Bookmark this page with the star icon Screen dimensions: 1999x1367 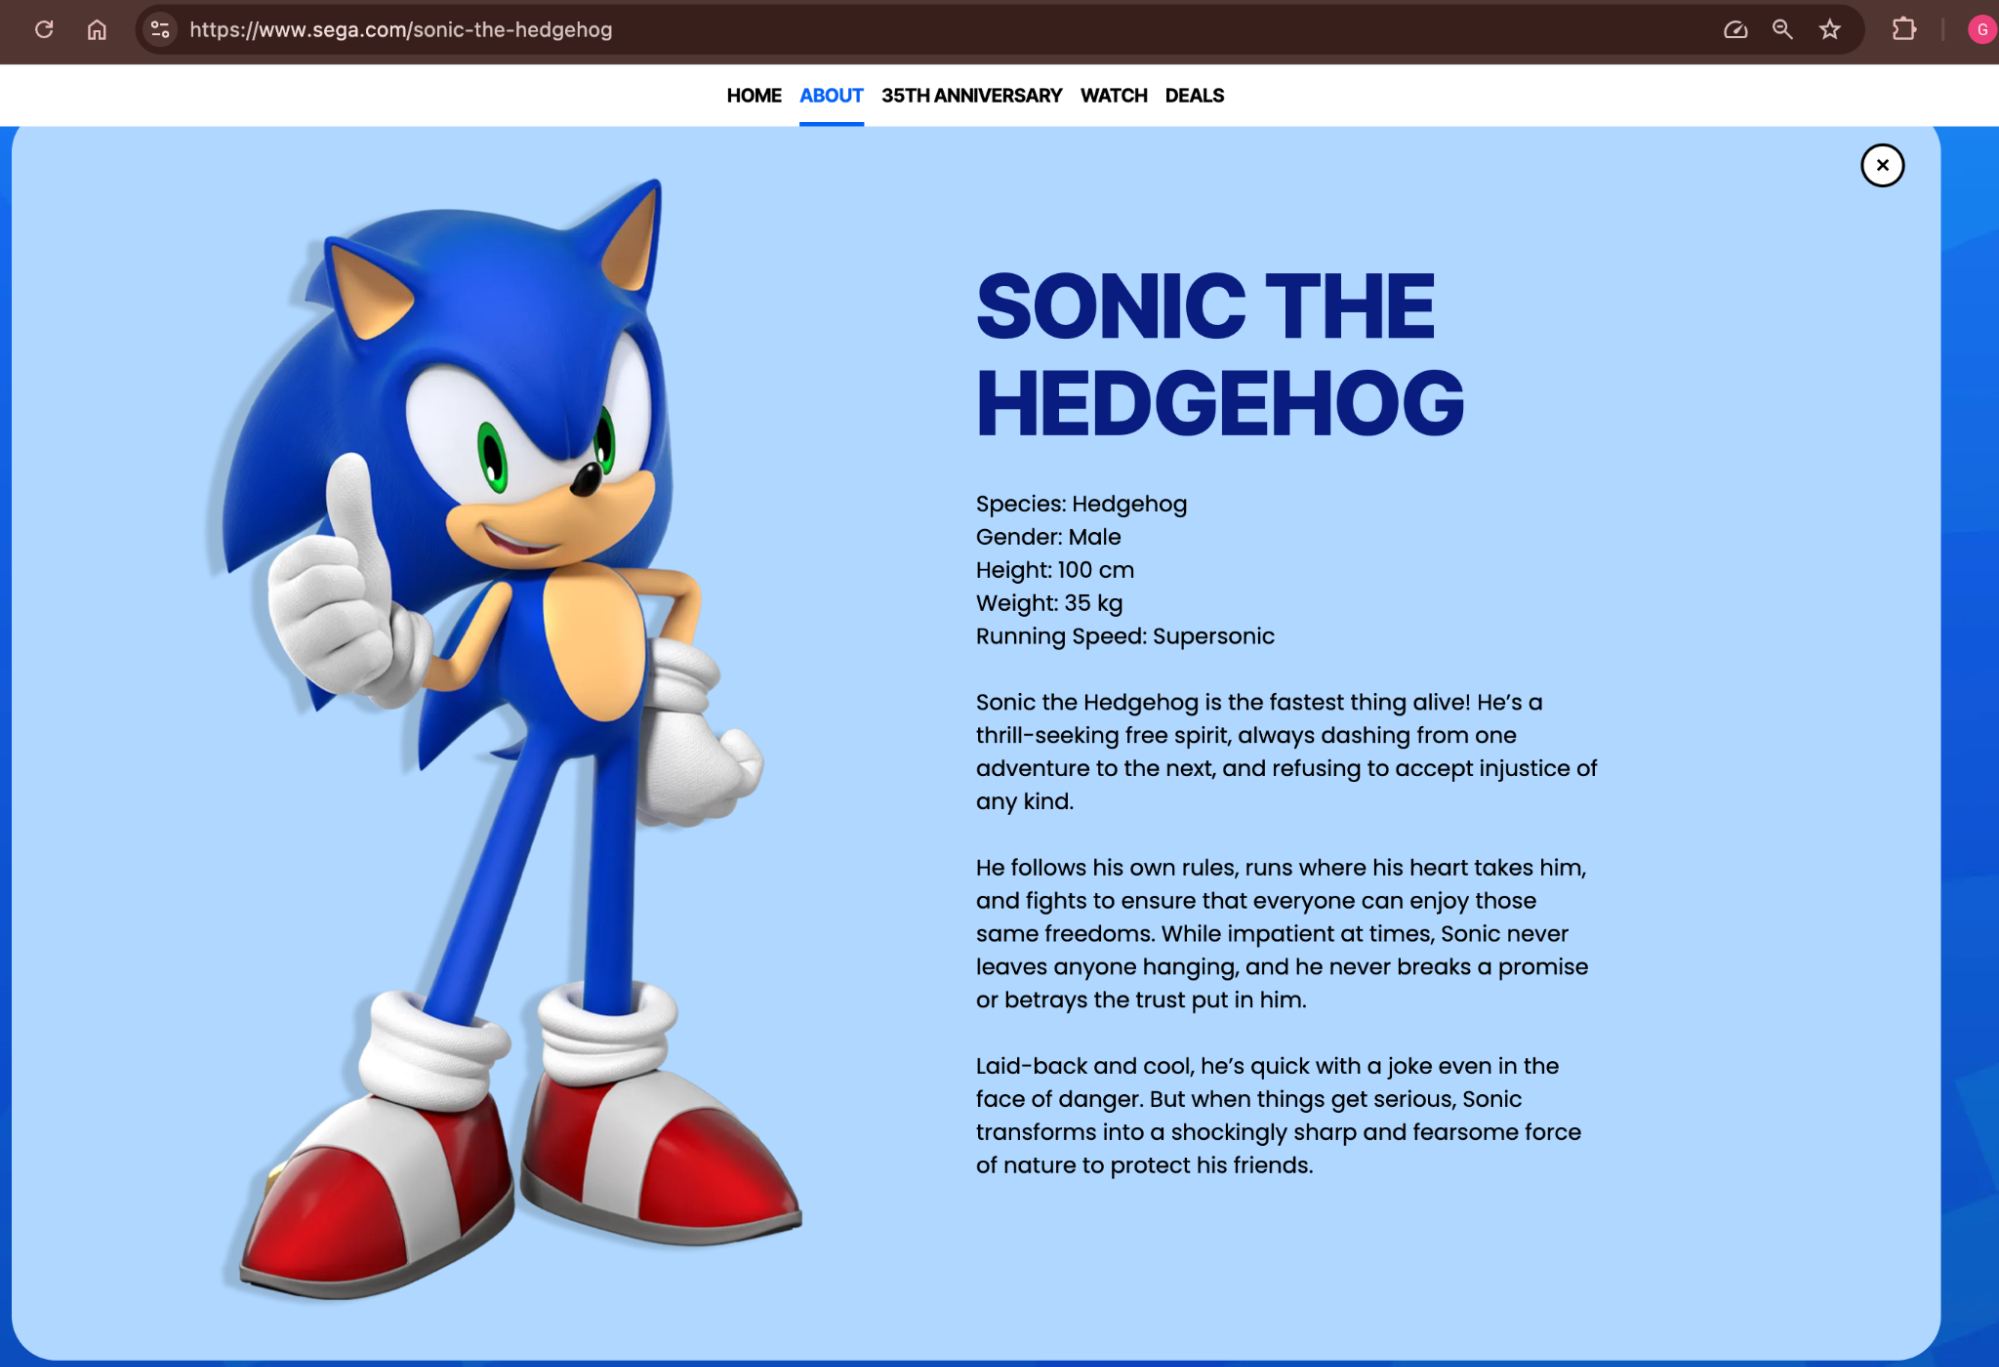(x=1830, y=30)
